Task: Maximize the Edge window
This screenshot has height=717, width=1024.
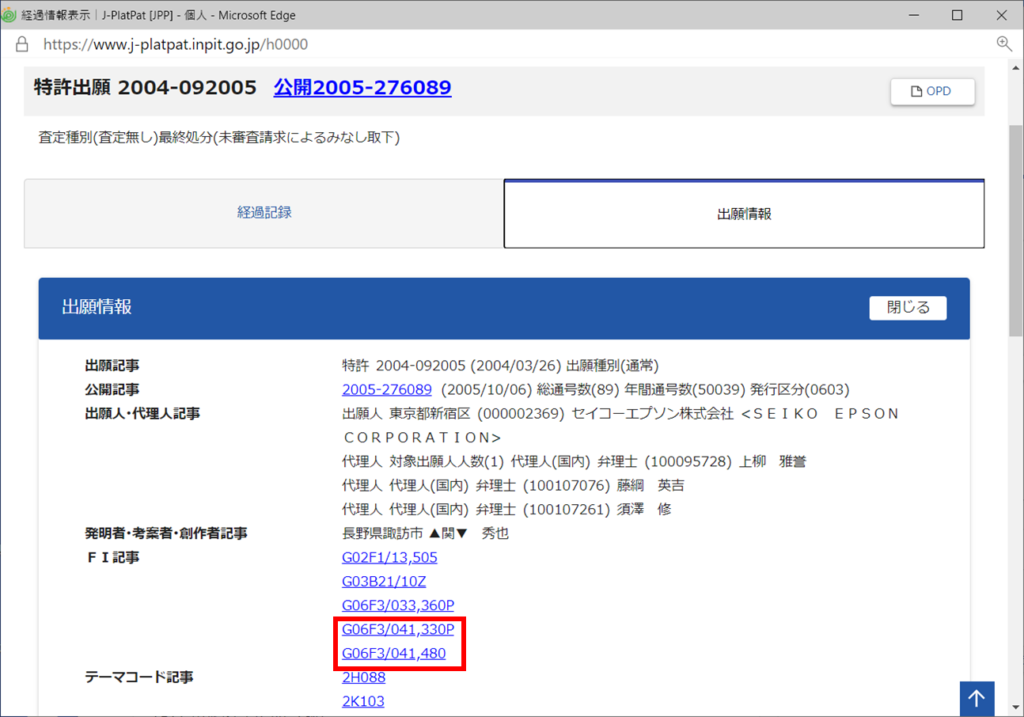Action: click(957, 15)
